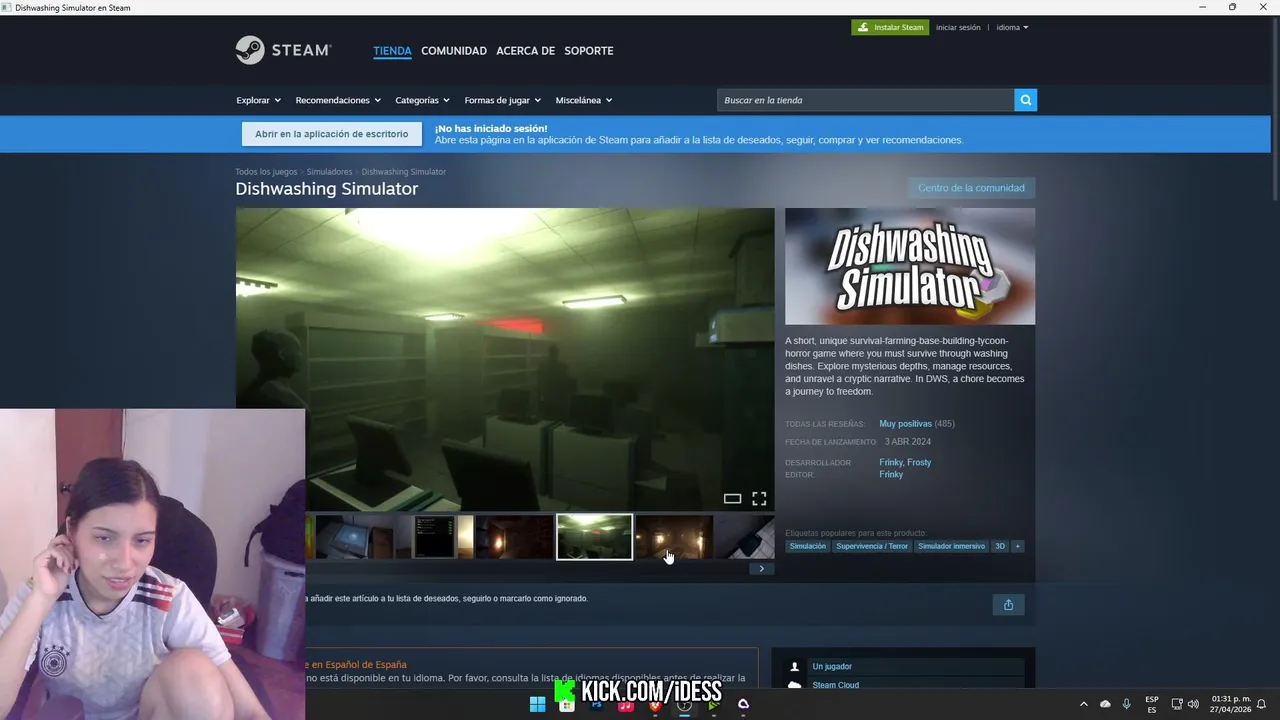Screen dimensions: 1280x720
Task: Select the dark brick corridor thumbnail
Action: [x=514, y=537]
